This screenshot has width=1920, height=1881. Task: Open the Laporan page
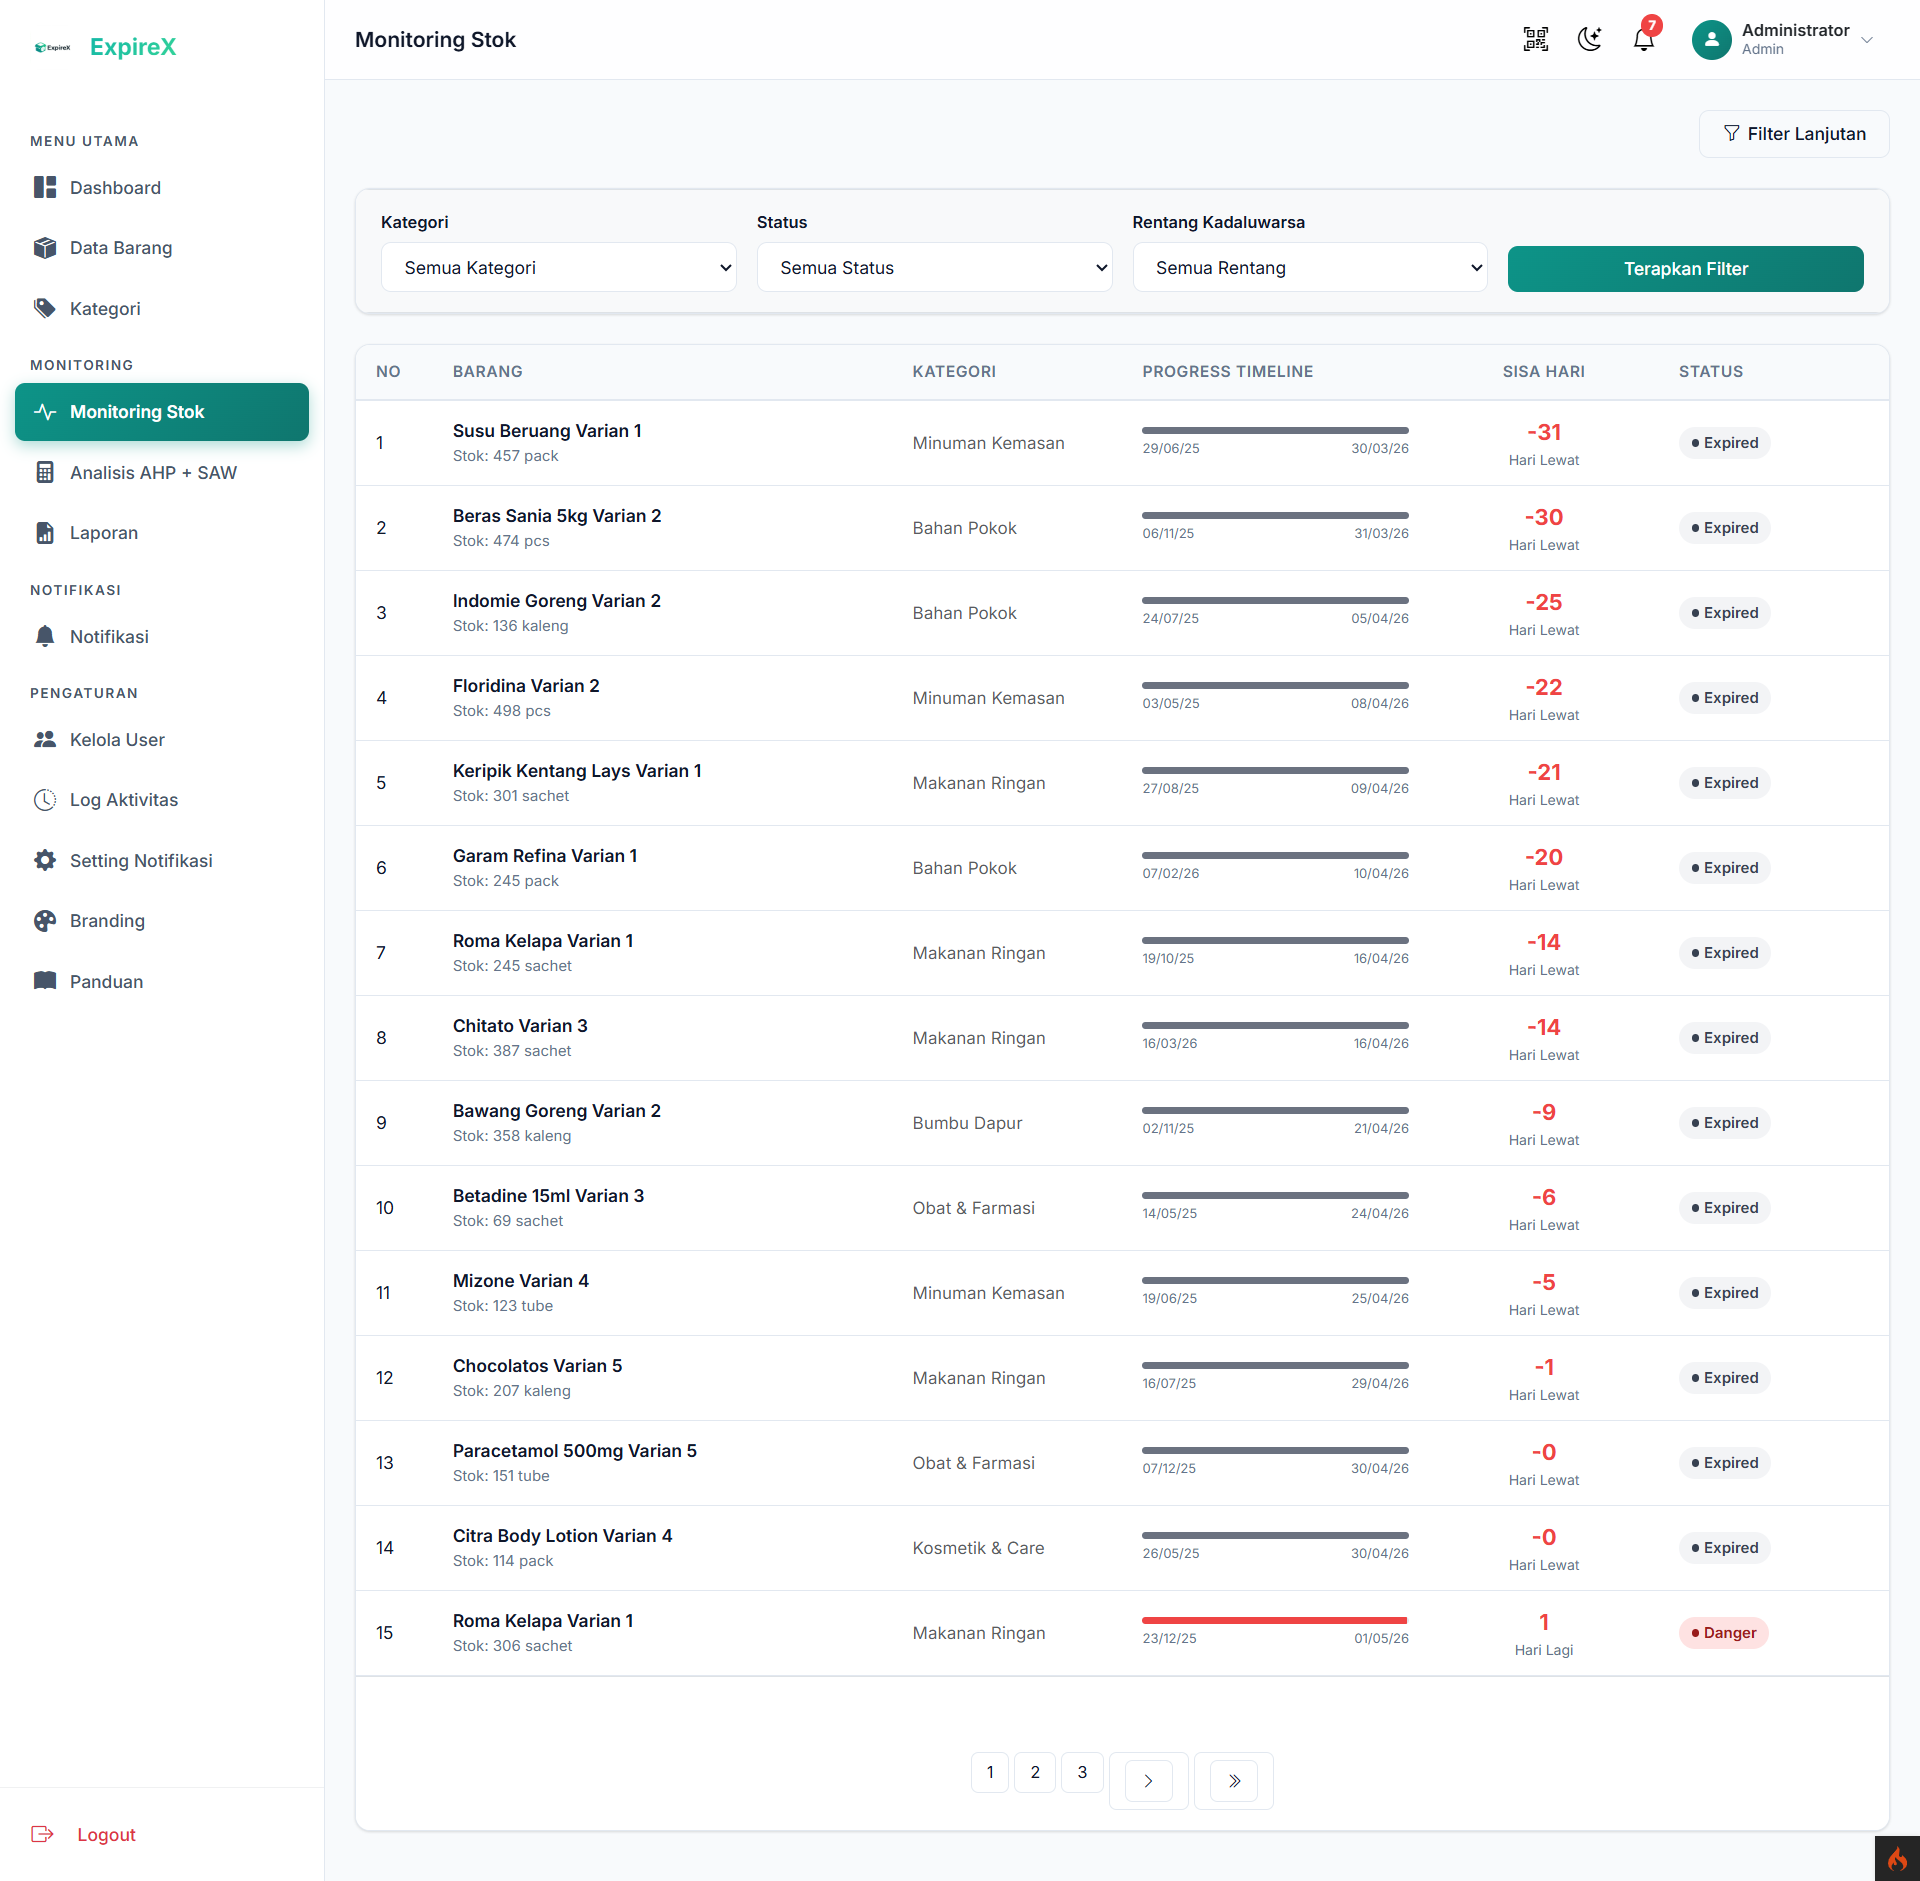click(x=162, y=533)
